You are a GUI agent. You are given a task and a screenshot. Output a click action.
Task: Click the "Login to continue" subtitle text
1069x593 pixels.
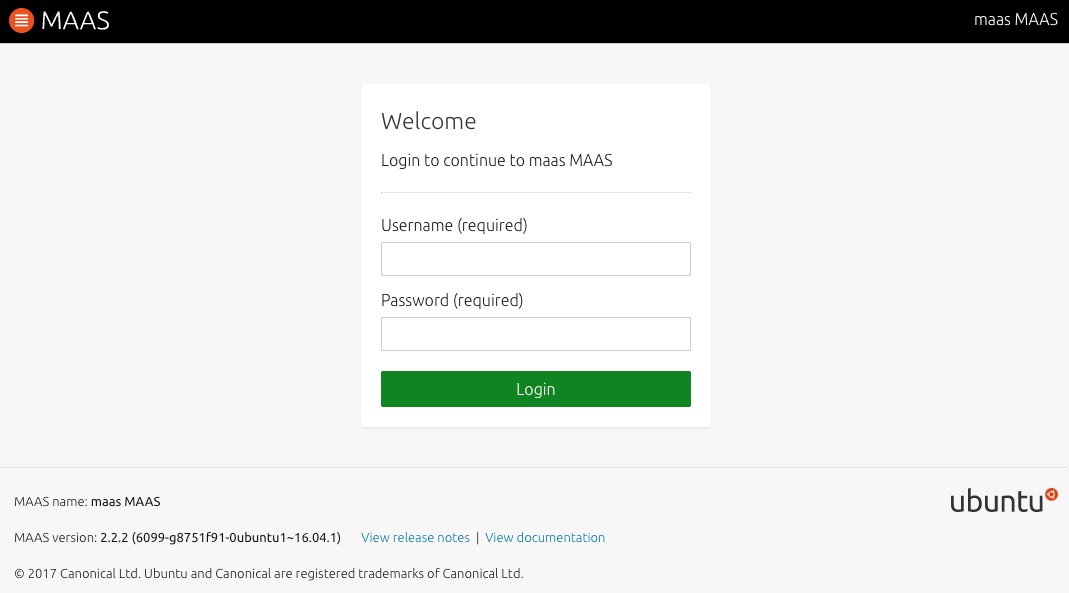coord(496,160)
